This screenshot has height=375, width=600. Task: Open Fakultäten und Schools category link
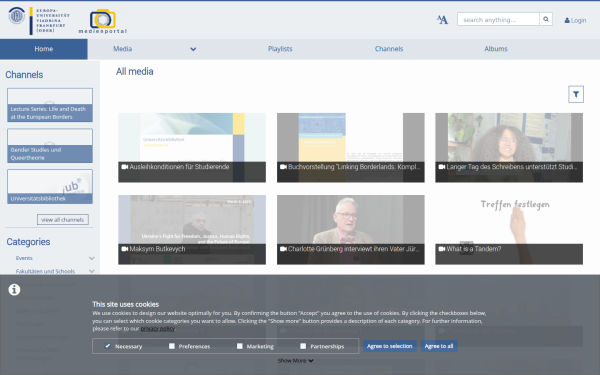45,271
